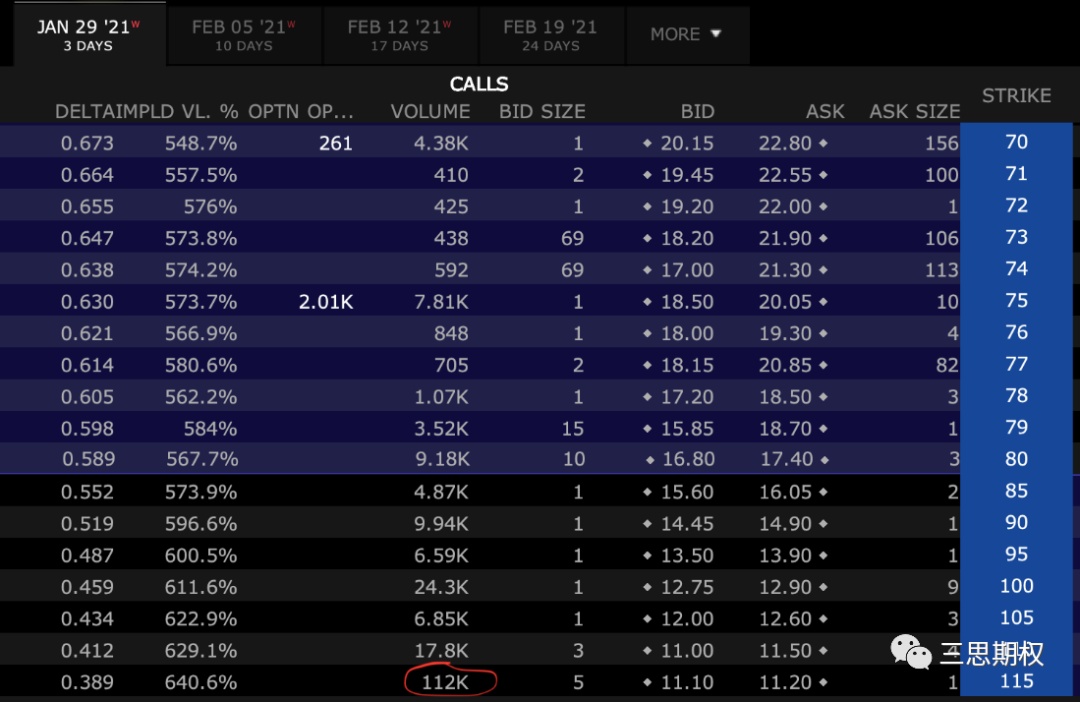
Task: Click the 20.15 bid price for strike 70
Action: click(687, 143)
